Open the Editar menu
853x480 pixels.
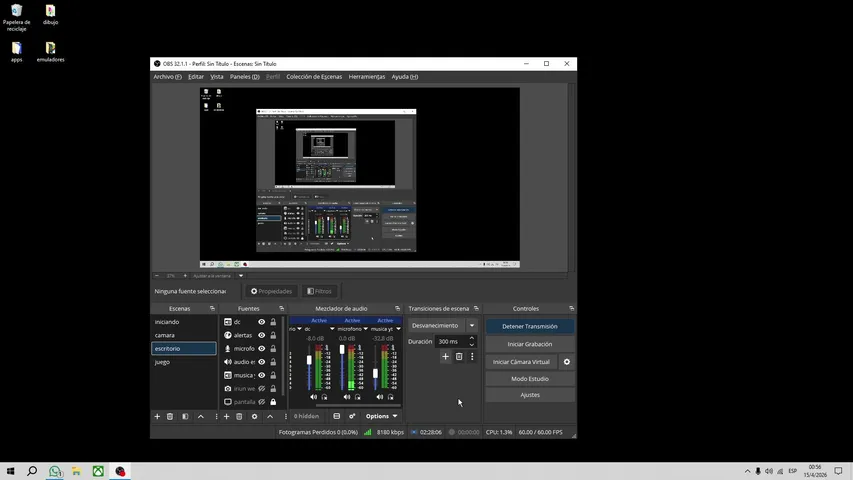click(x=196, y=77)
